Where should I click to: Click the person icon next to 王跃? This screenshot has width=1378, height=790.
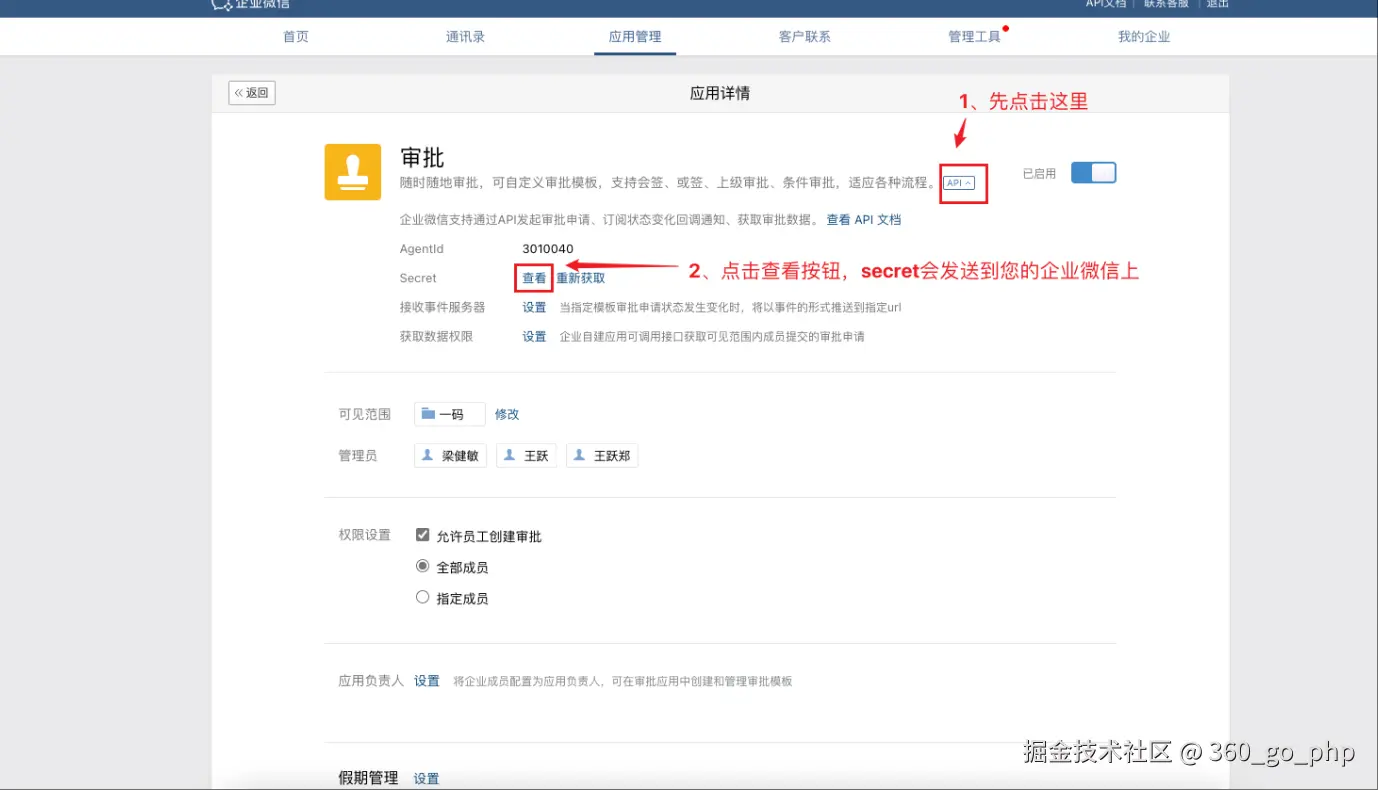tap(509, 456)
